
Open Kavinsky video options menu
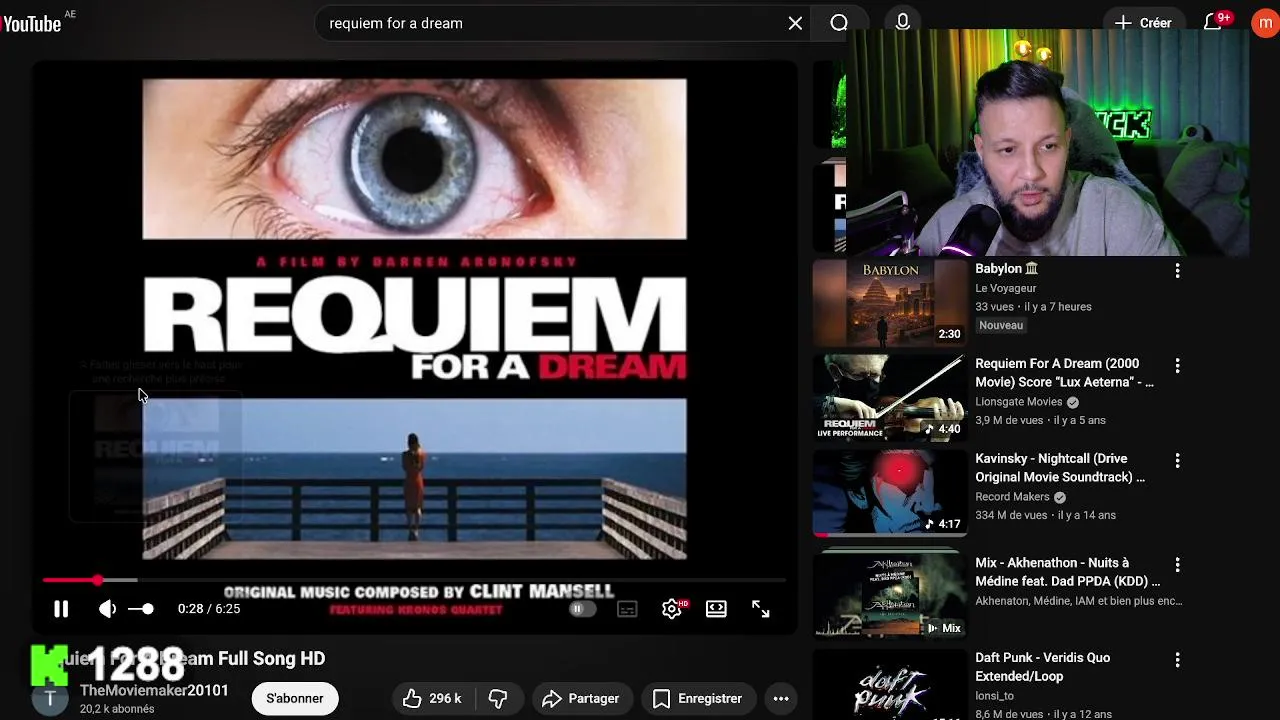tap(1177, 460)
